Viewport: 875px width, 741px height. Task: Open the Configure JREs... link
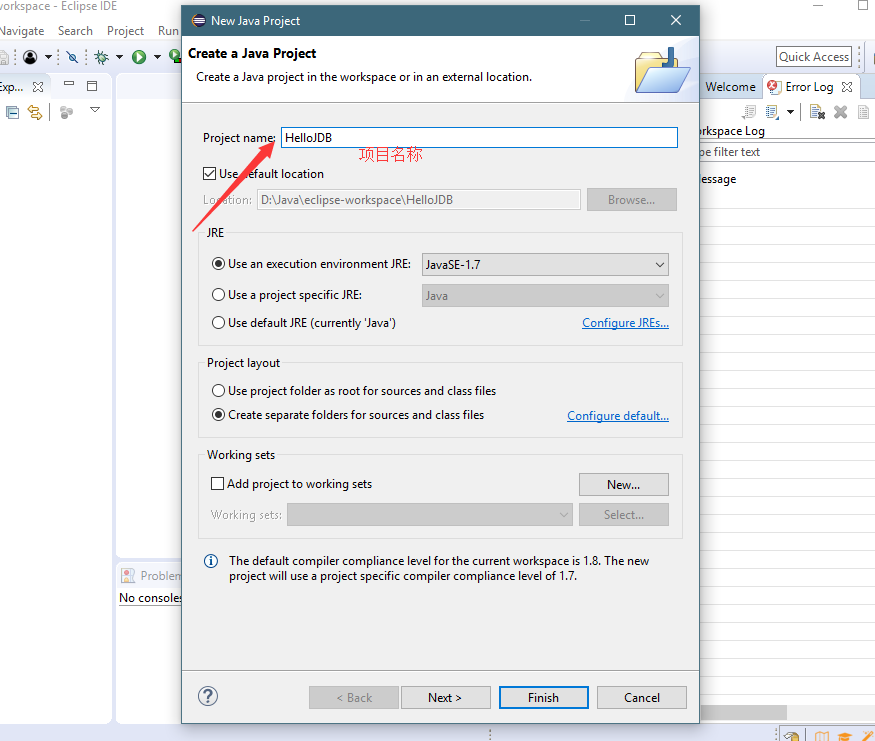(x=625, y=323)
